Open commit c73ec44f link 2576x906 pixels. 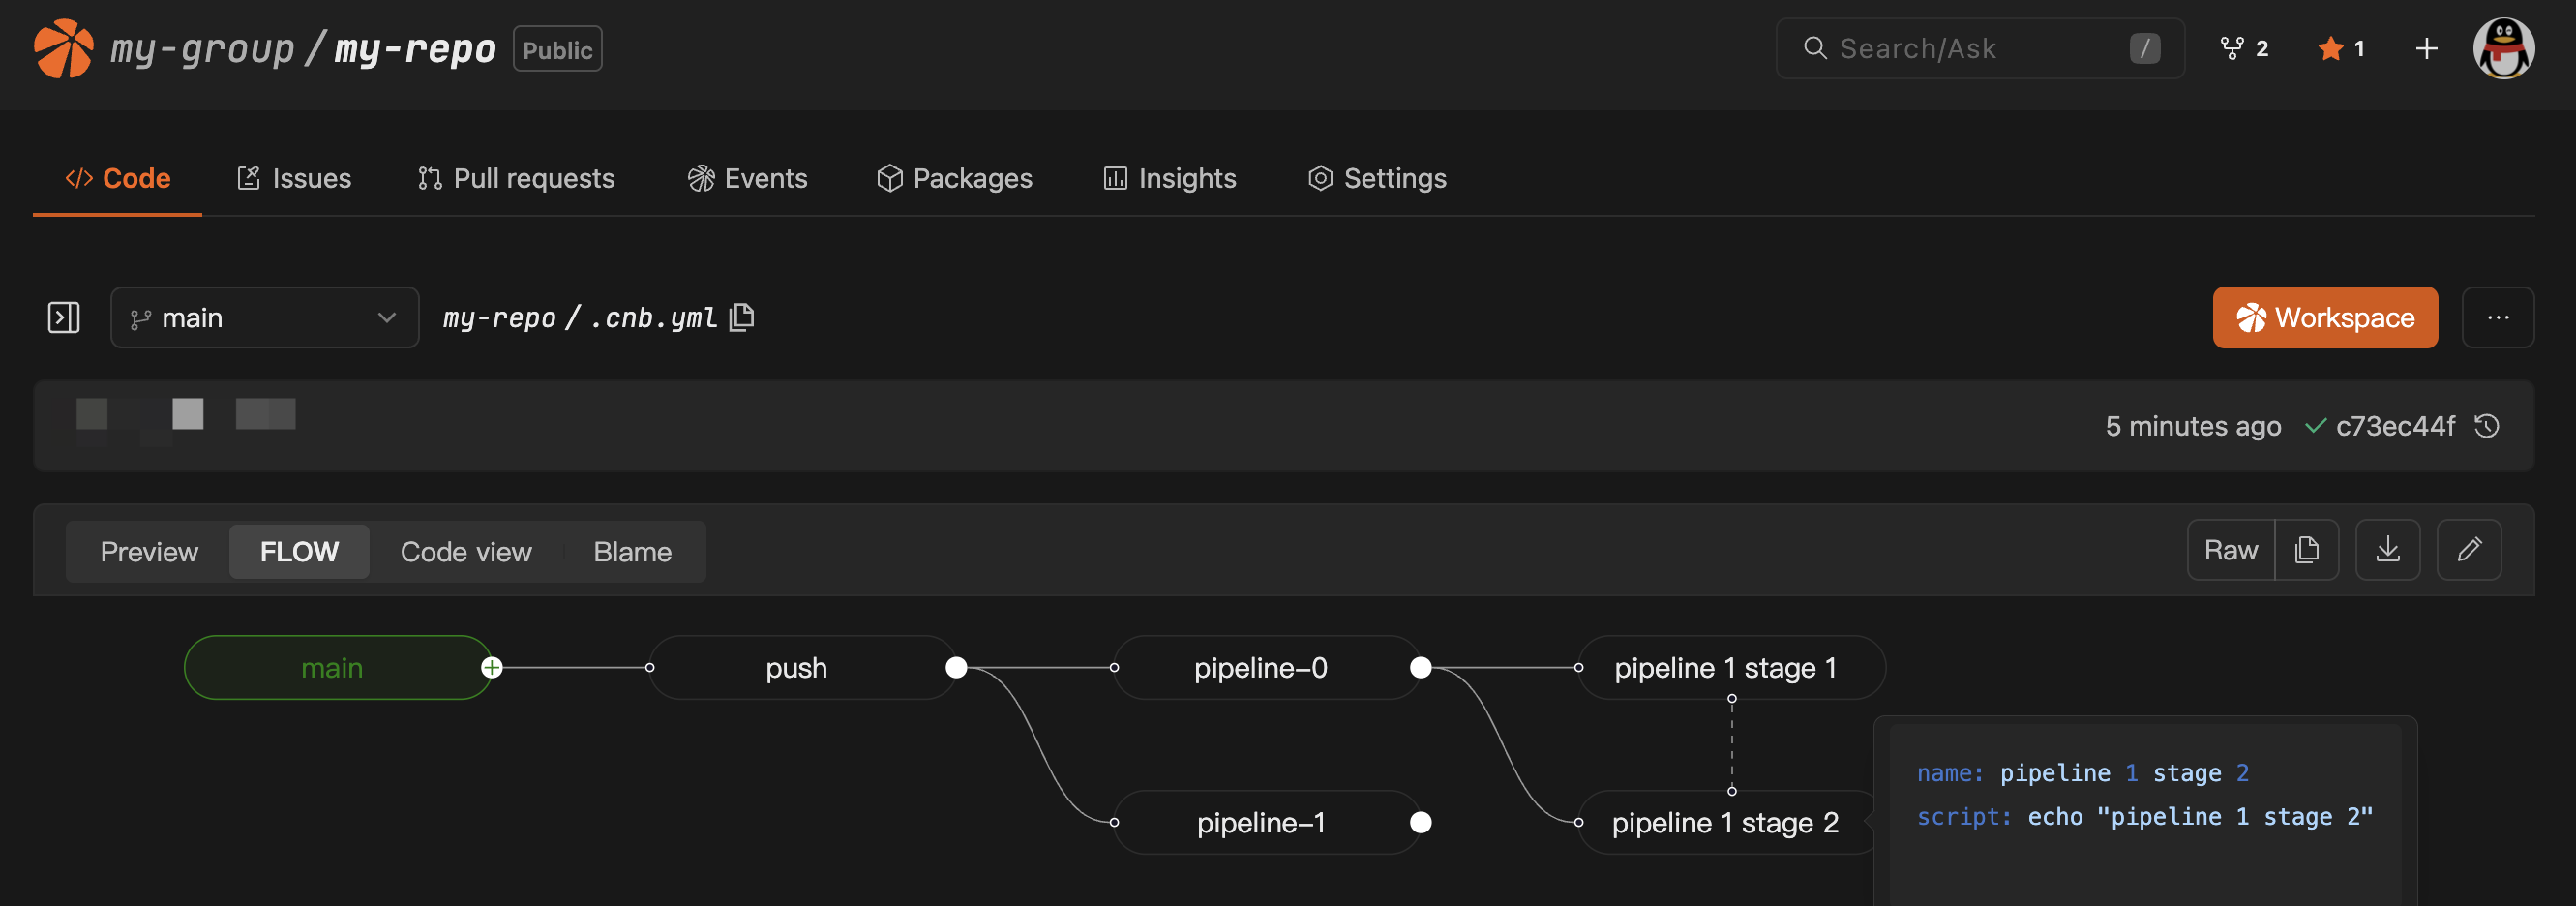(2394, 426)
